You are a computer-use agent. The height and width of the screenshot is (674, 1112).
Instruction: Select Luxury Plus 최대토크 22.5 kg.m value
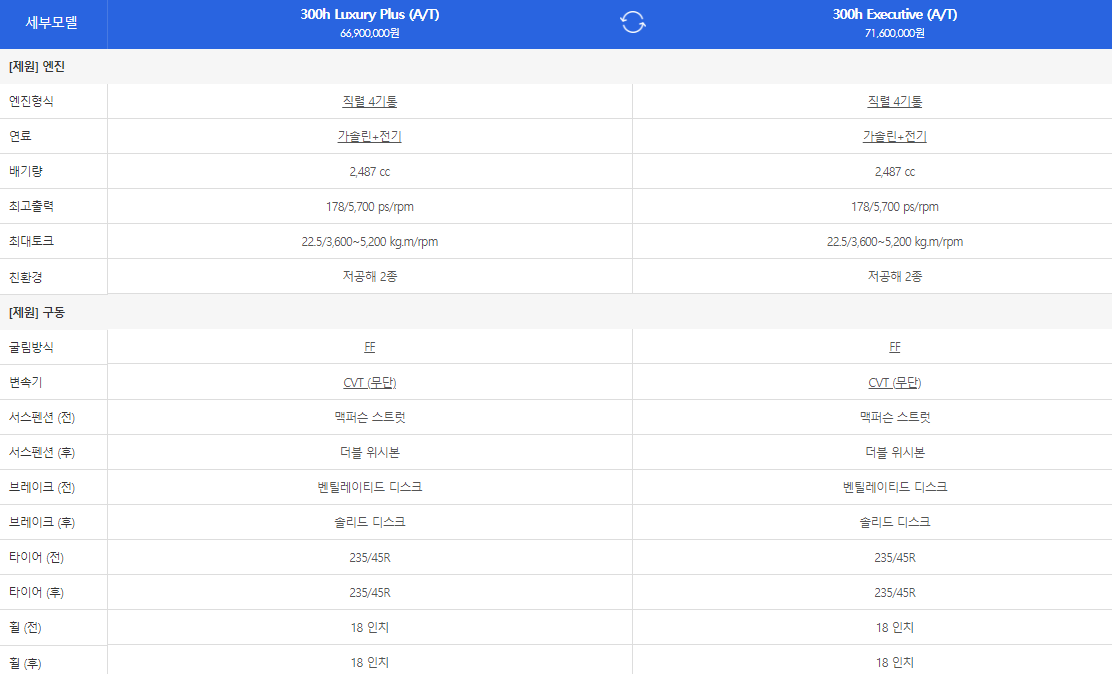tap(369, 241)
